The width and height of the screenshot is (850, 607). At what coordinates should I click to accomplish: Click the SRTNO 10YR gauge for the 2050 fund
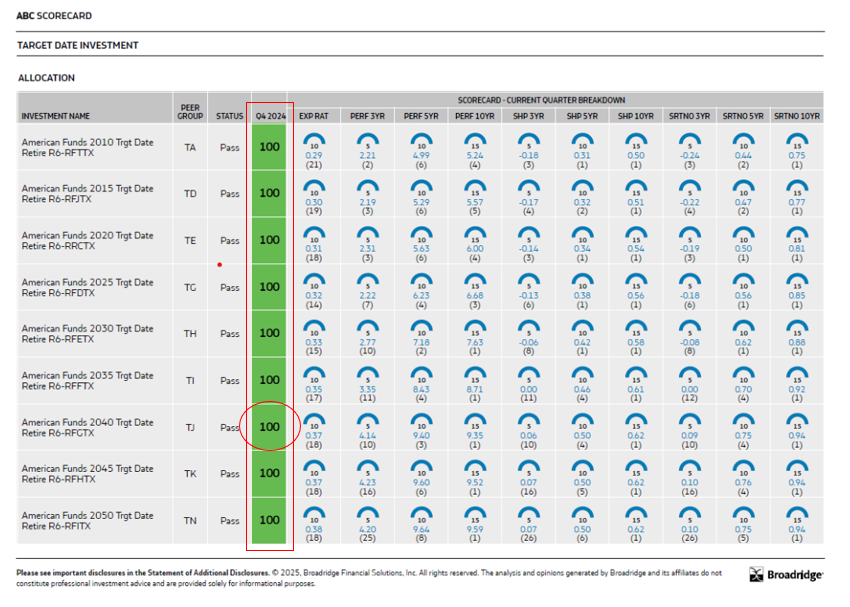[x=797, y=514]
